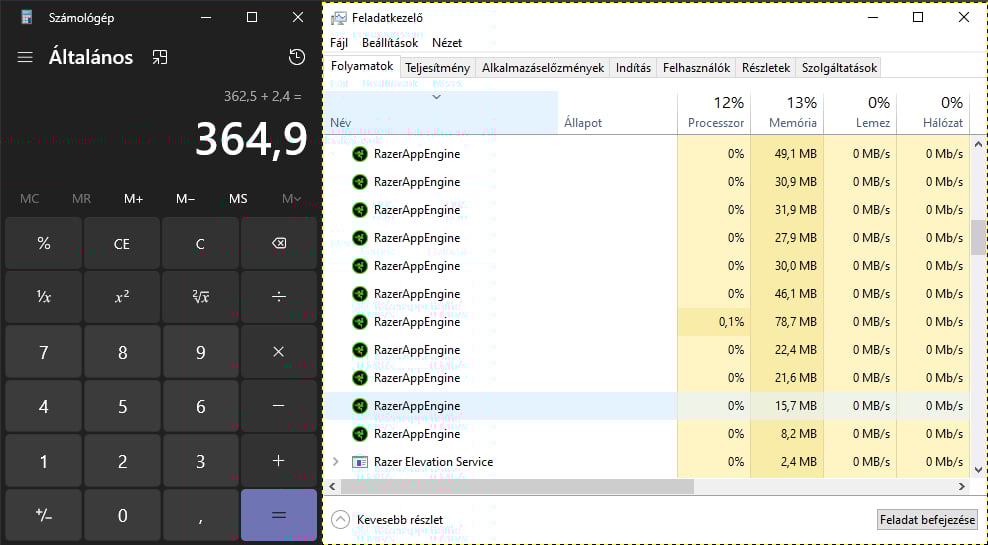Click the percent button on calculator

pyautogui.click(x=44, y=244)
